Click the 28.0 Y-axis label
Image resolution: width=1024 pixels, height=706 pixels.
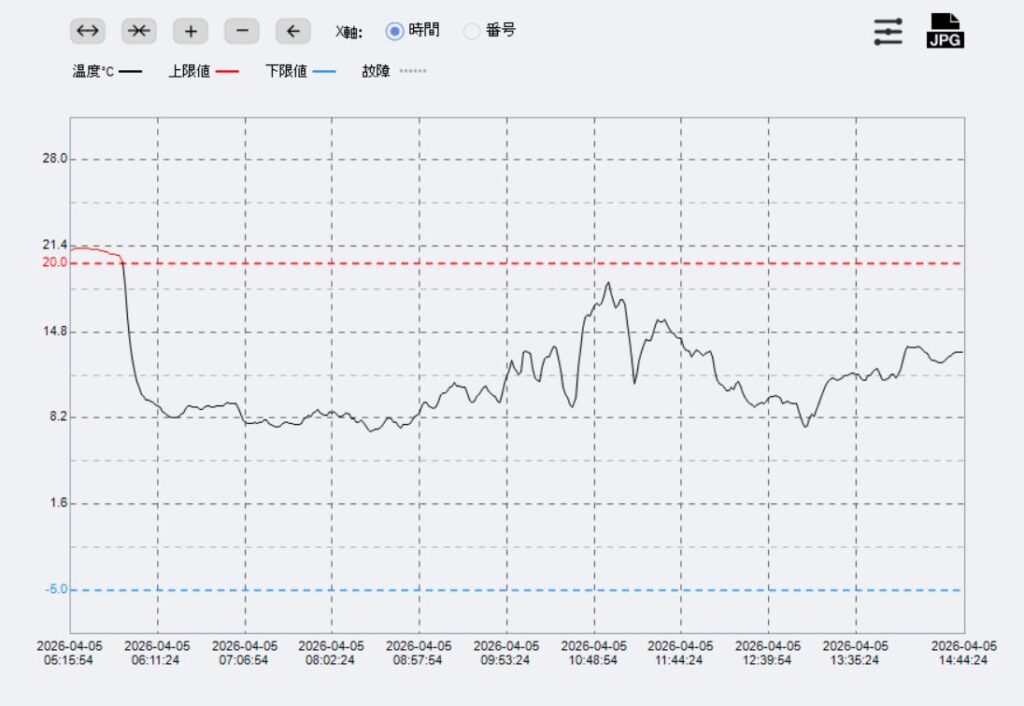(55, 158)
